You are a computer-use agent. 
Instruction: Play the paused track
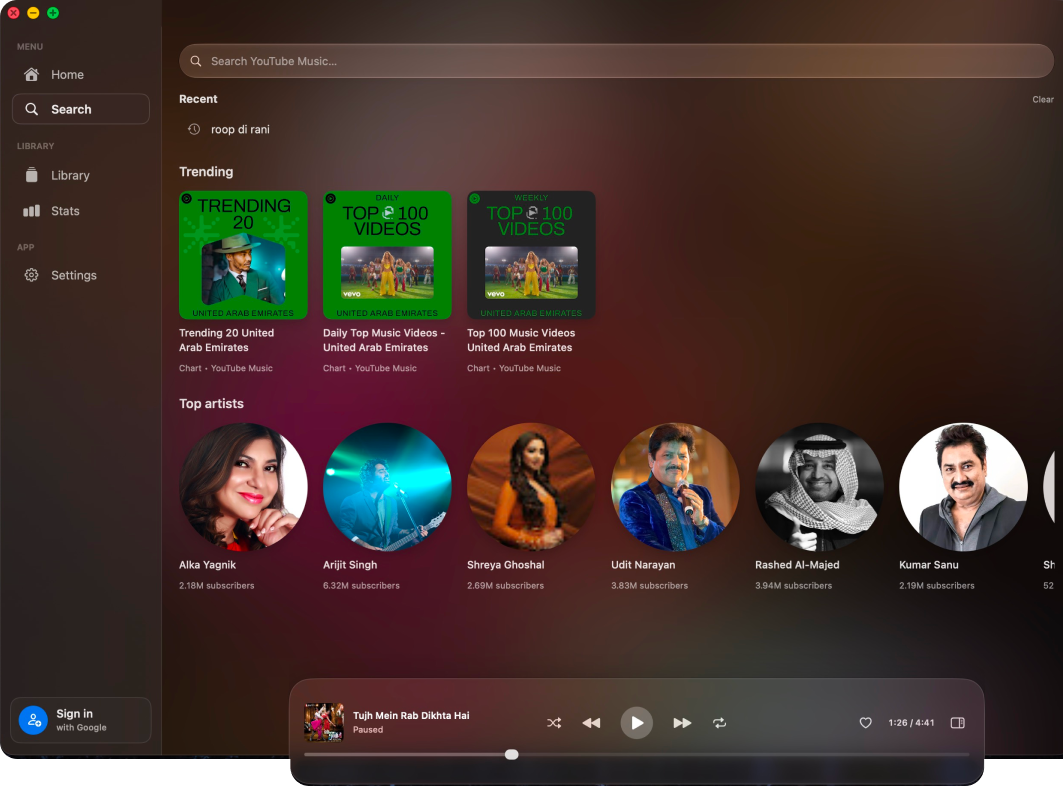637,723
